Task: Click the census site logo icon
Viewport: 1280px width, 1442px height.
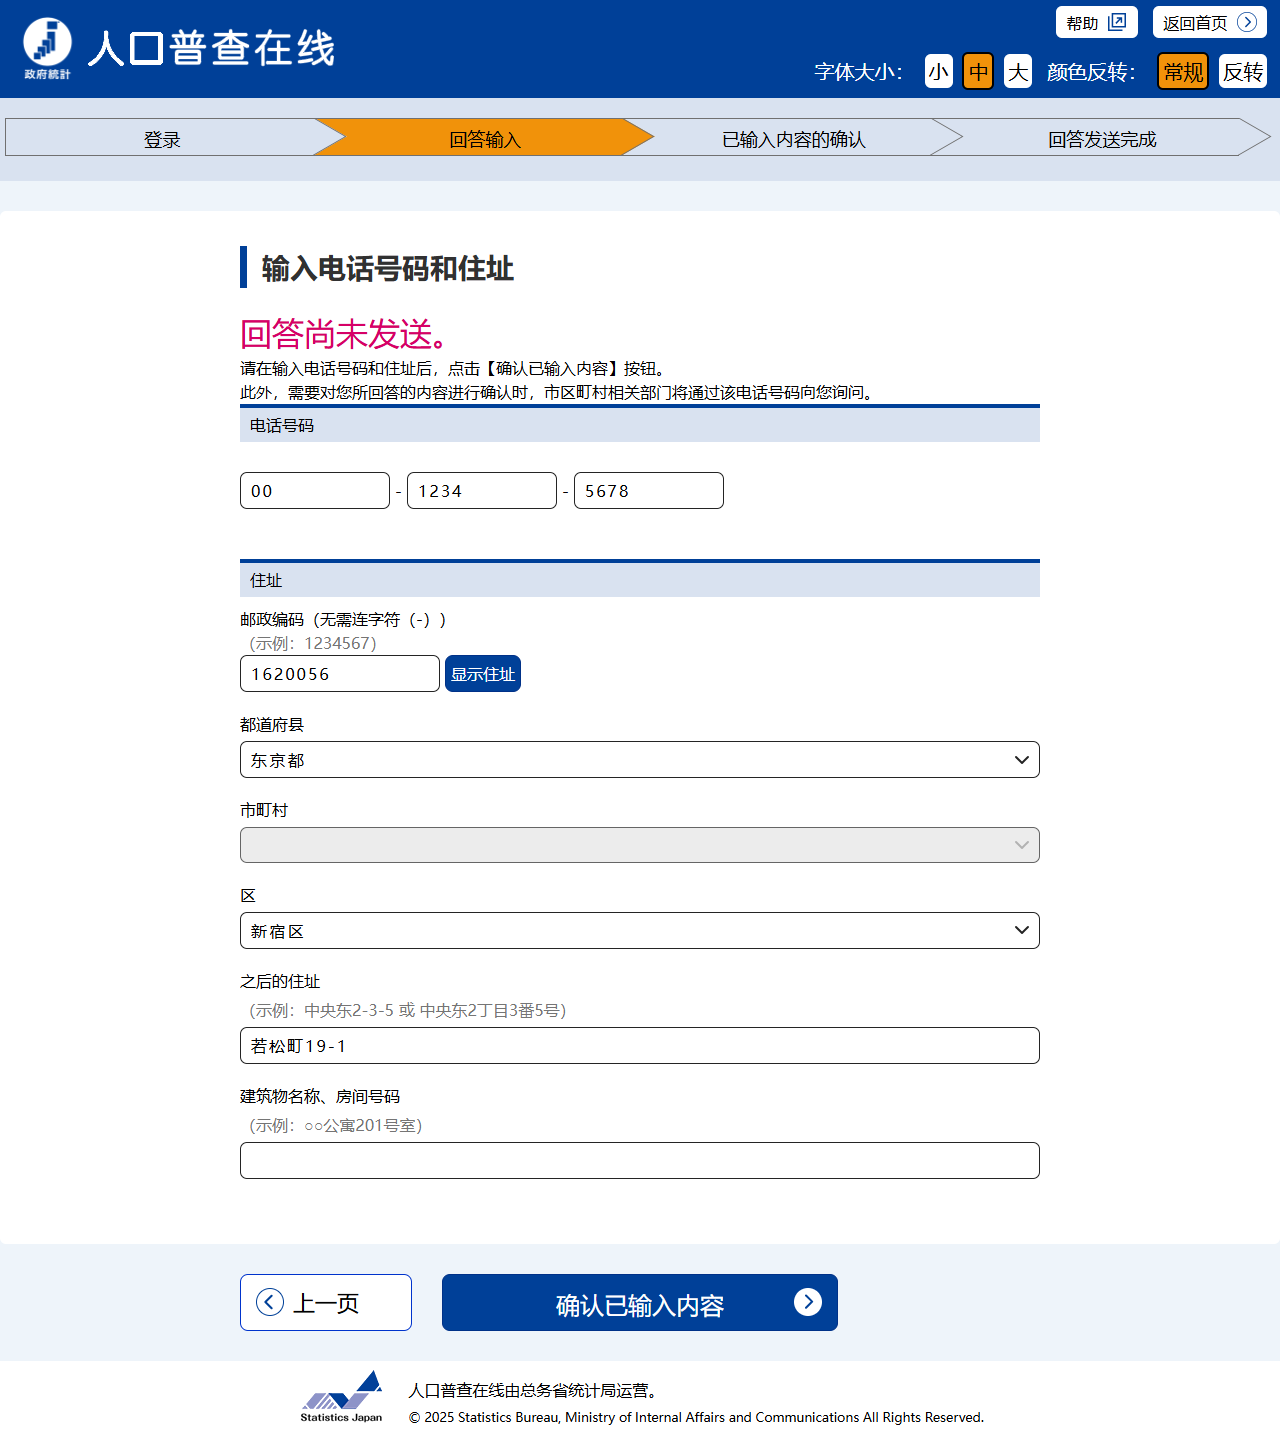Action: pyautogui.click(x=47, y=47)
